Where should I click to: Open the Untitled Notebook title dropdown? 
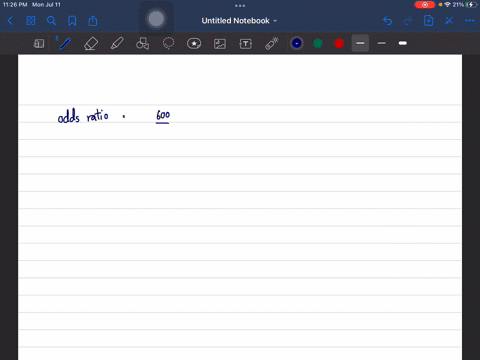(x=239, y=21)
